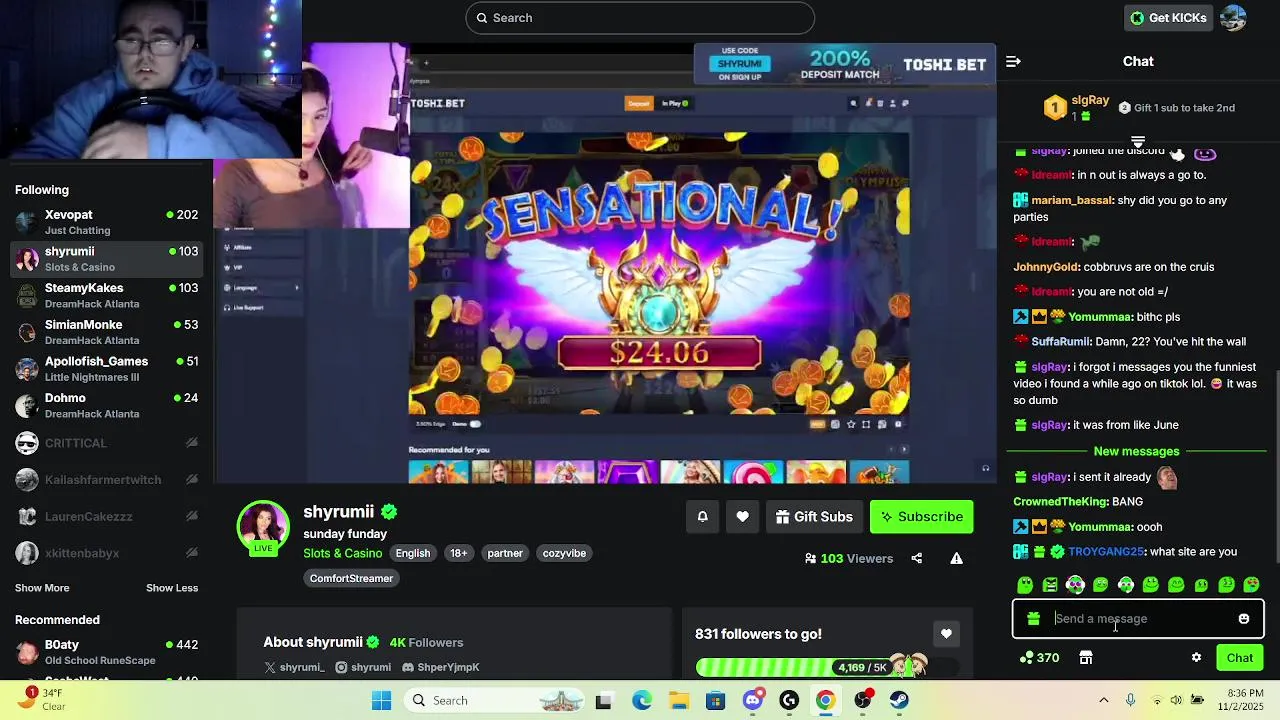This screenshot has width=1280, height=720.
Task: Click the ComfortStreamer tag
Action: pos(351,578)
